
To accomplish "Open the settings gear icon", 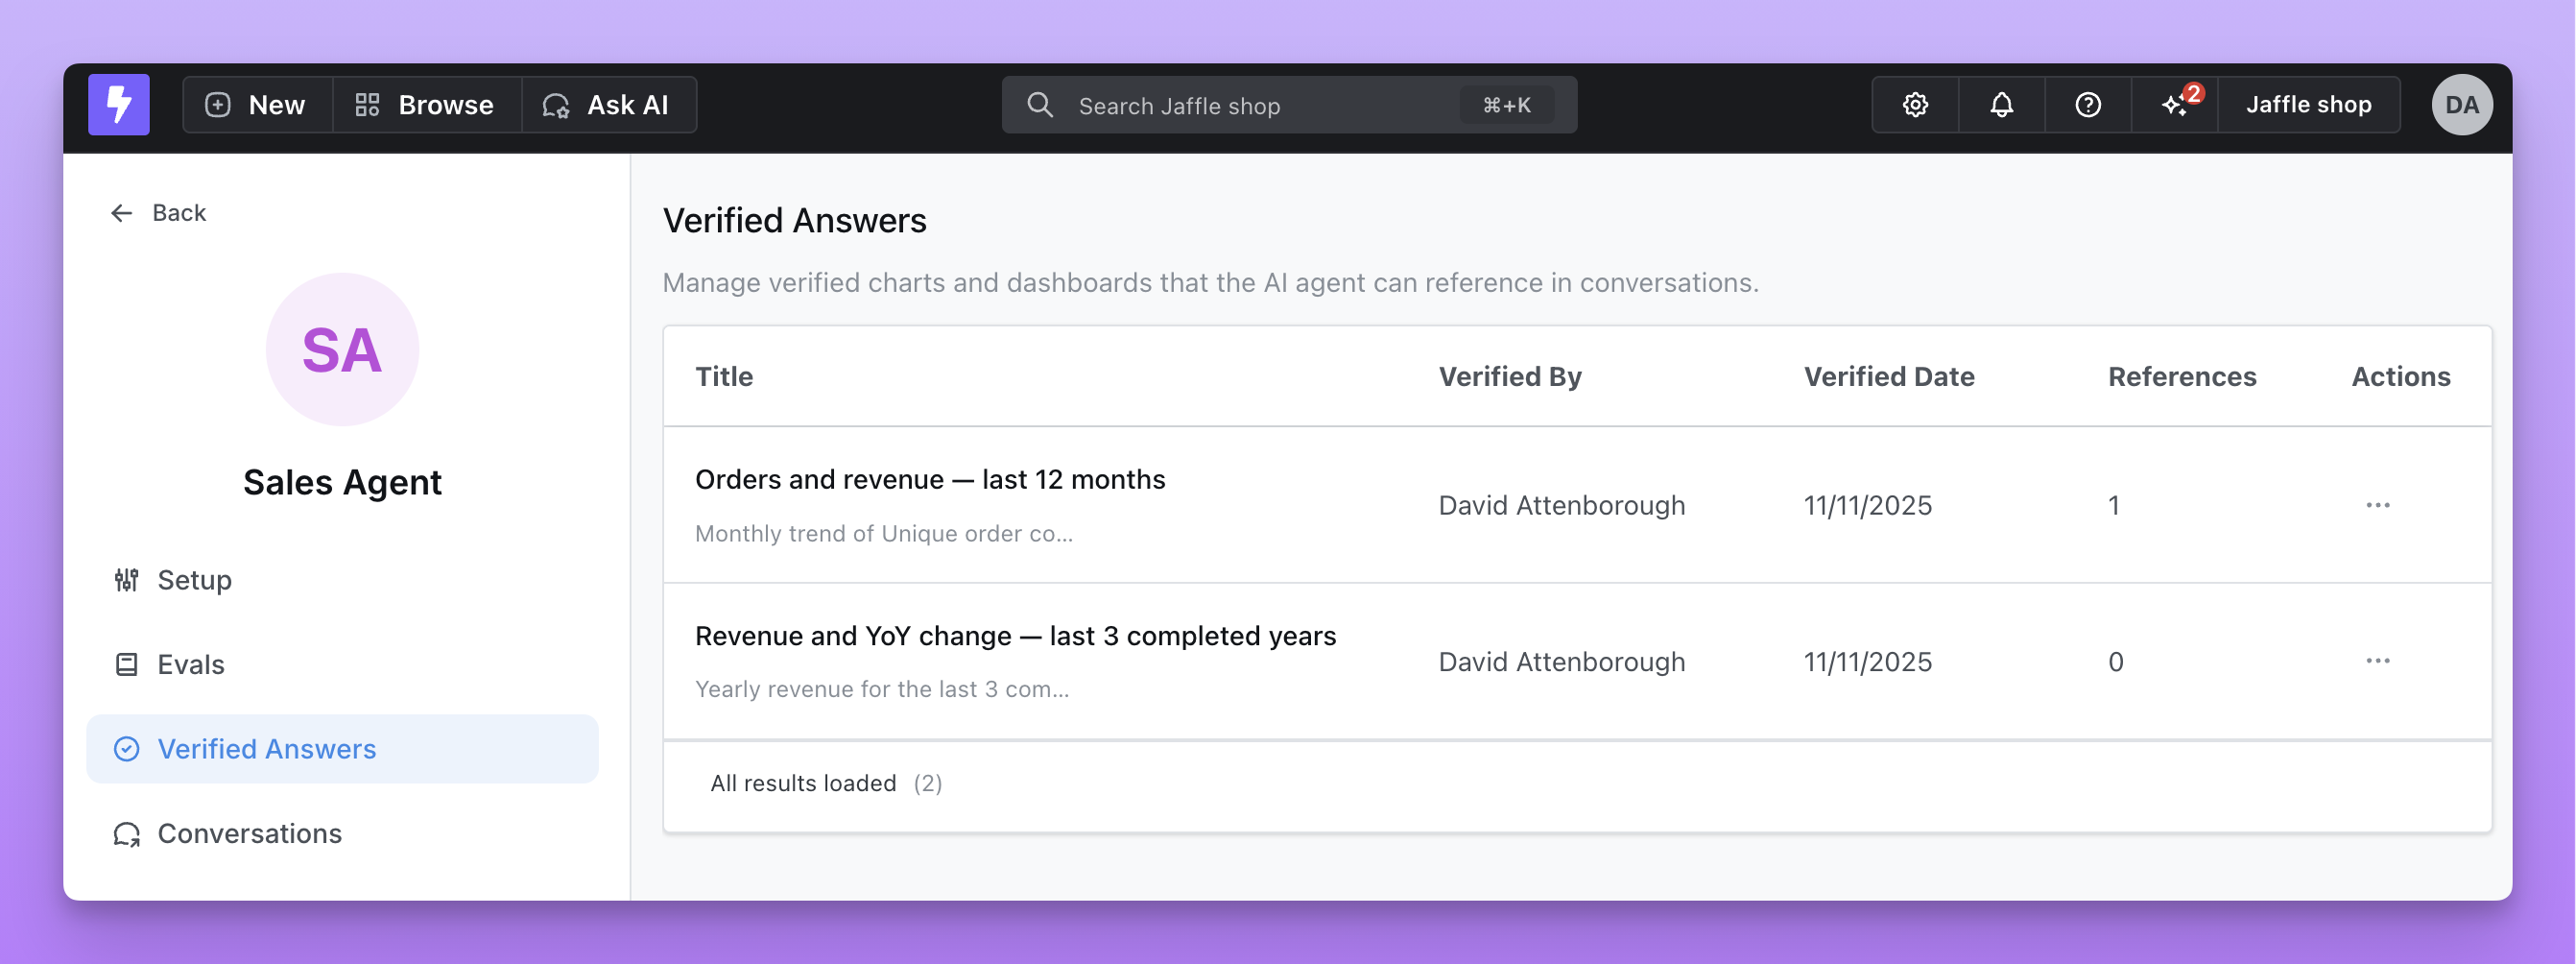I will click(1914, 104).
